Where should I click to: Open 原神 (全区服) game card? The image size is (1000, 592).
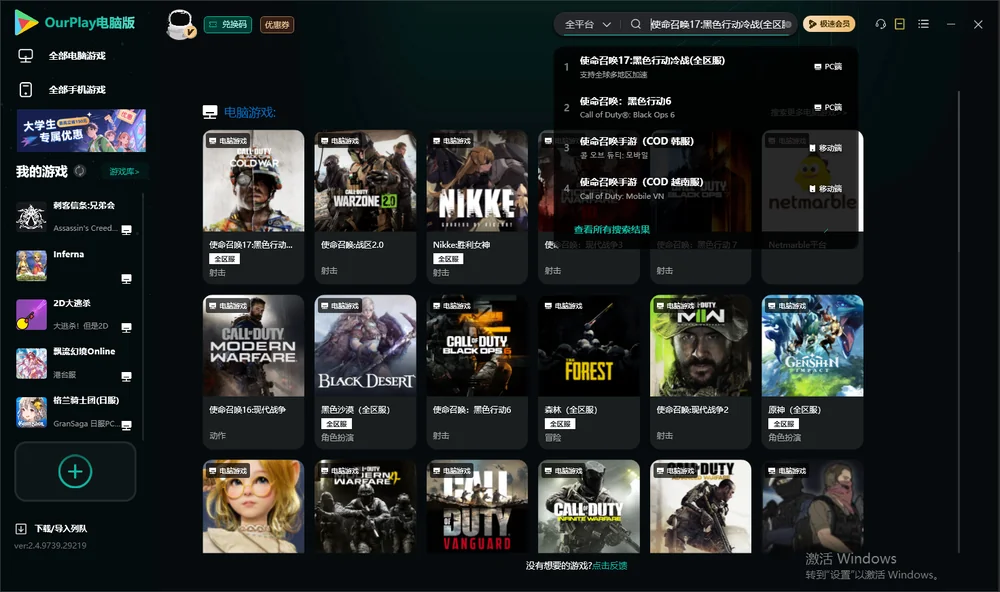812,372
